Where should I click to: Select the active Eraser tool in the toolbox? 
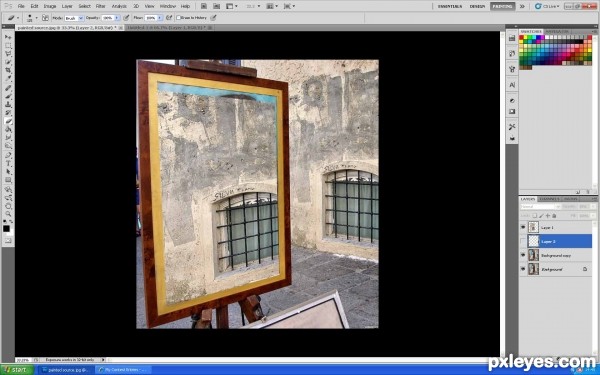(8, 121)
